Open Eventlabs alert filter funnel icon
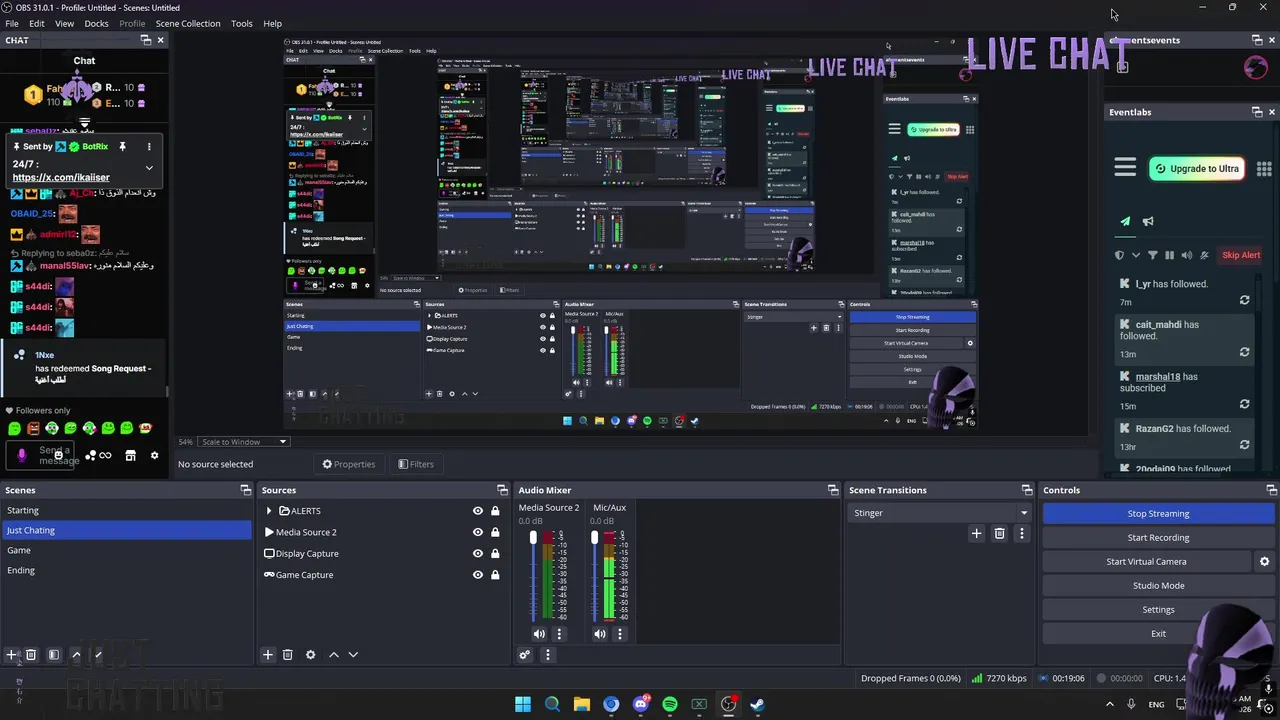Screen dimensions: 1280x720 pos(1152,255)
